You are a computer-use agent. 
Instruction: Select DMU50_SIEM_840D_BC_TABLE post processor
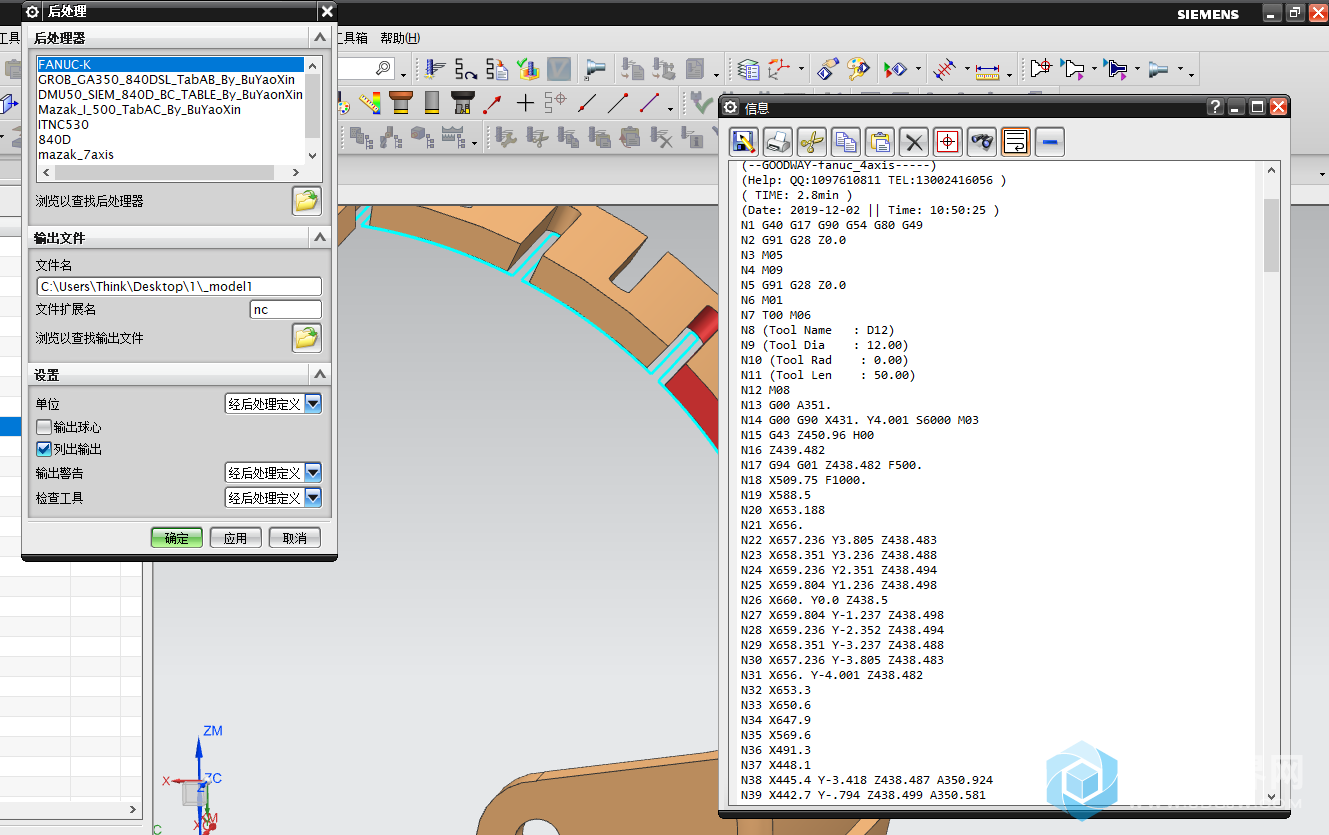pyautogui.click(x=170, y=94)
